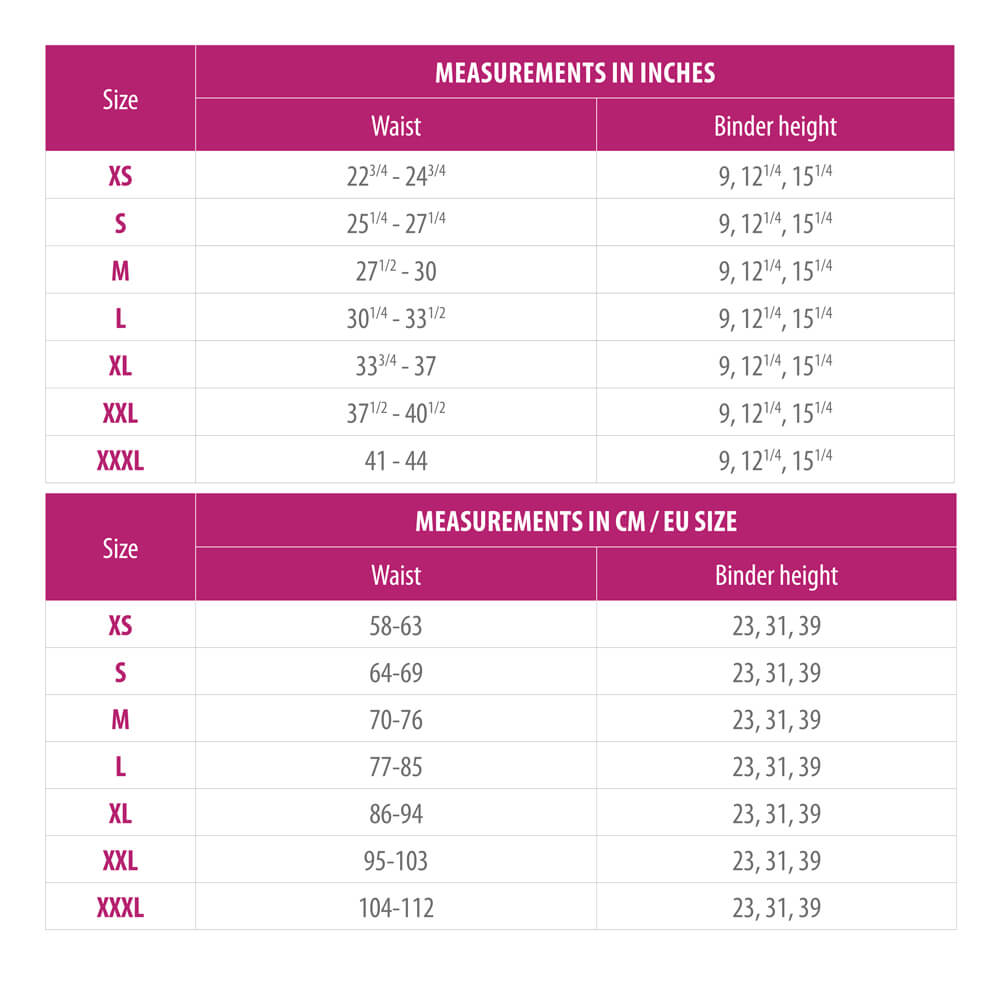Select the waist range "77-85"
This screenshot has height=1000, width=1000.
click(x=396, y=767)
